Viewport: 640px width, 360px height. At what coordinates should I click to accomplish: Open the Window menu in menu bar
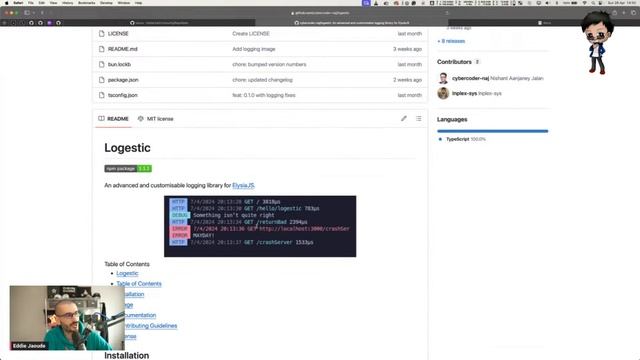click(124, 3)
